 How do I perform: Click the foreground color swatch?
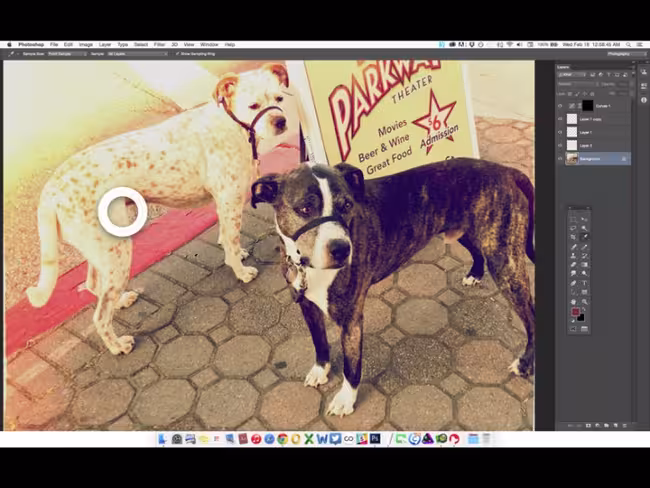[576, 312]
